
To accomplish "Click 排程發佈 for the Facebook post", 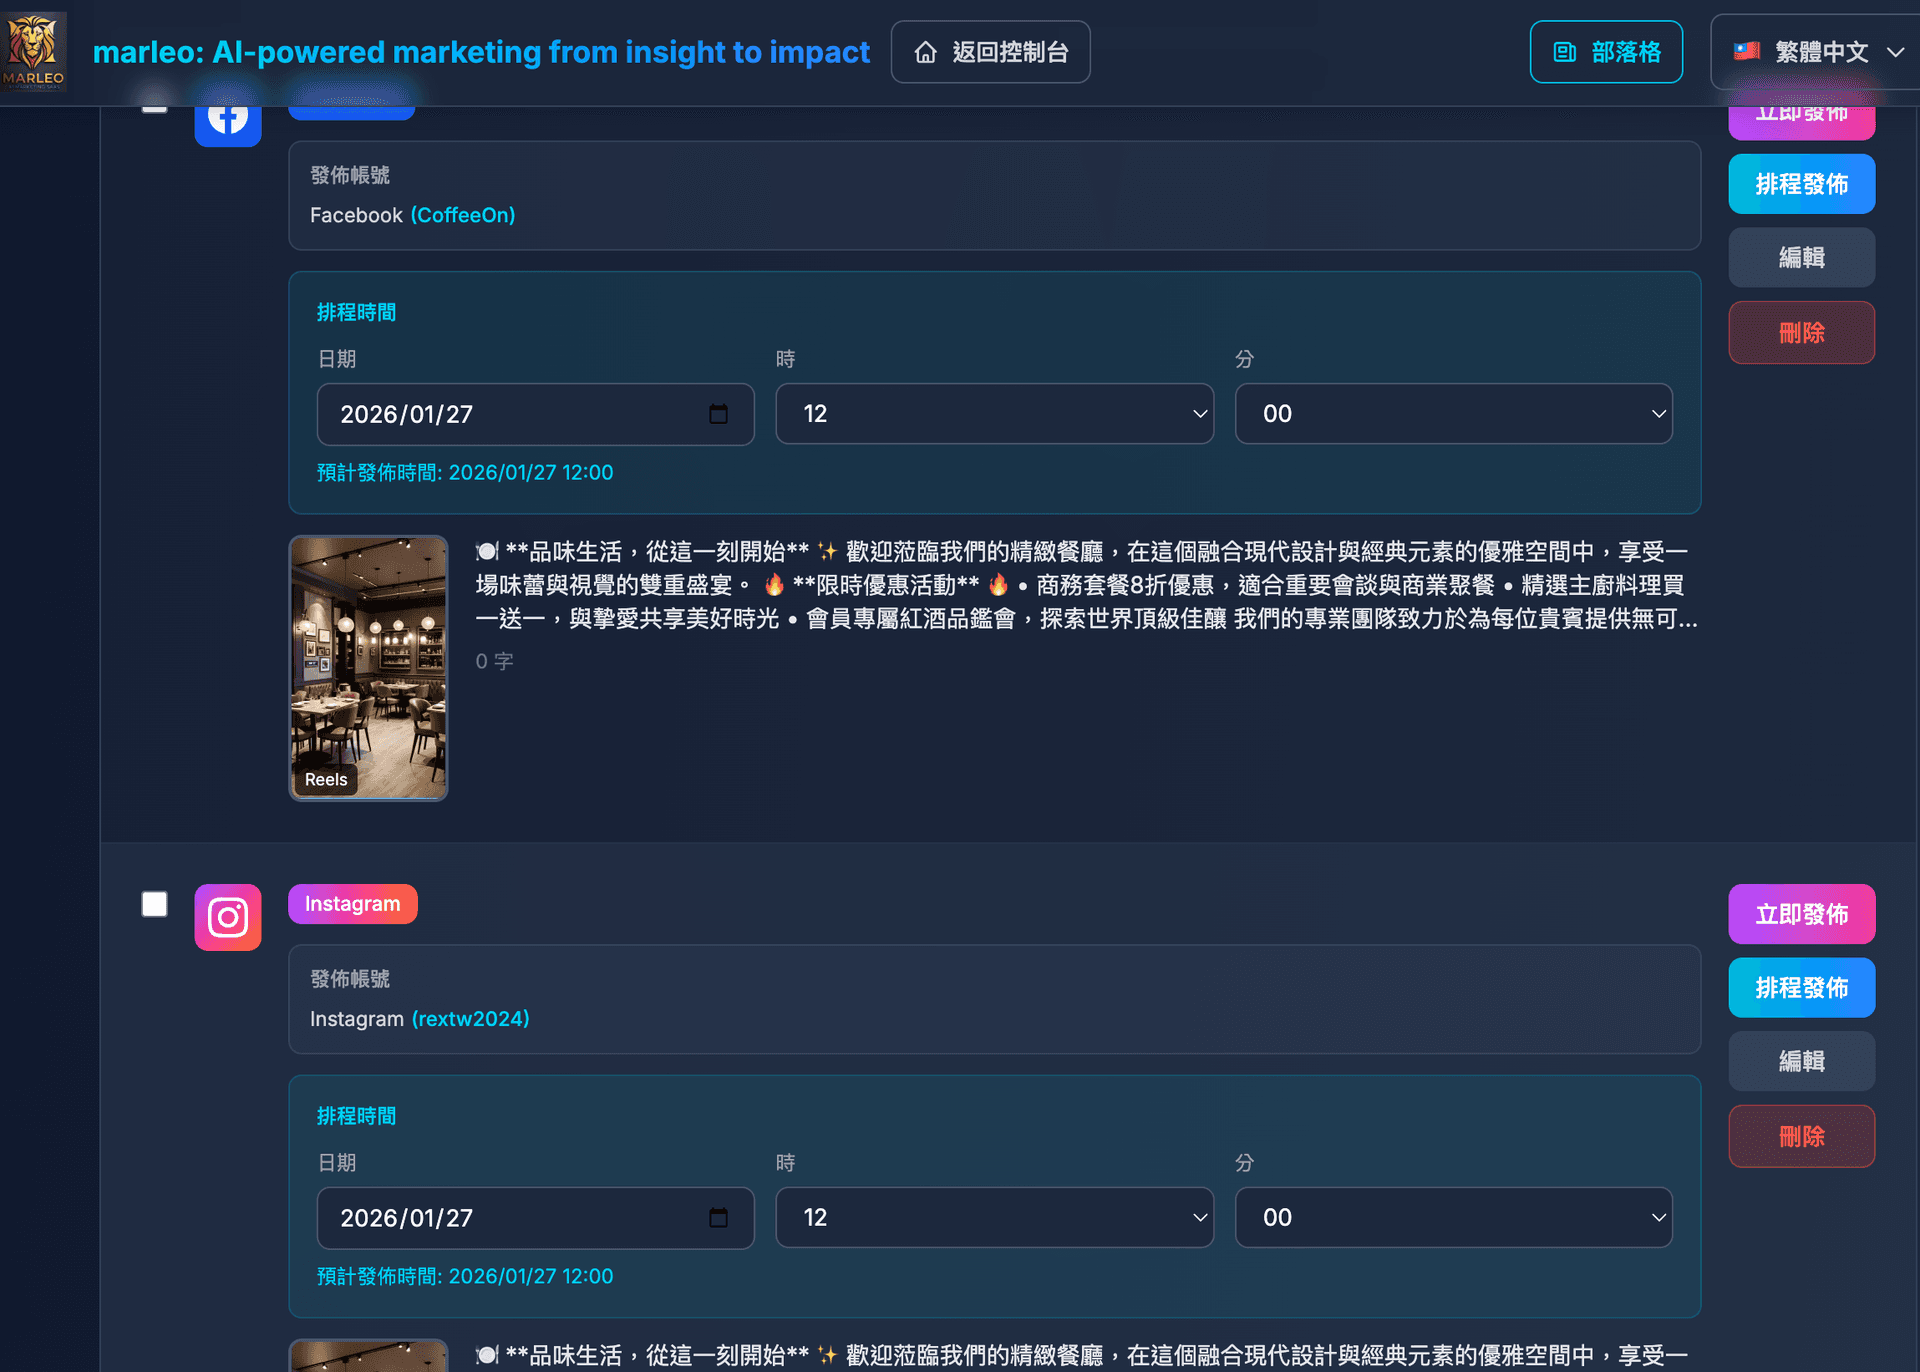I will (x=1802, y=184).
